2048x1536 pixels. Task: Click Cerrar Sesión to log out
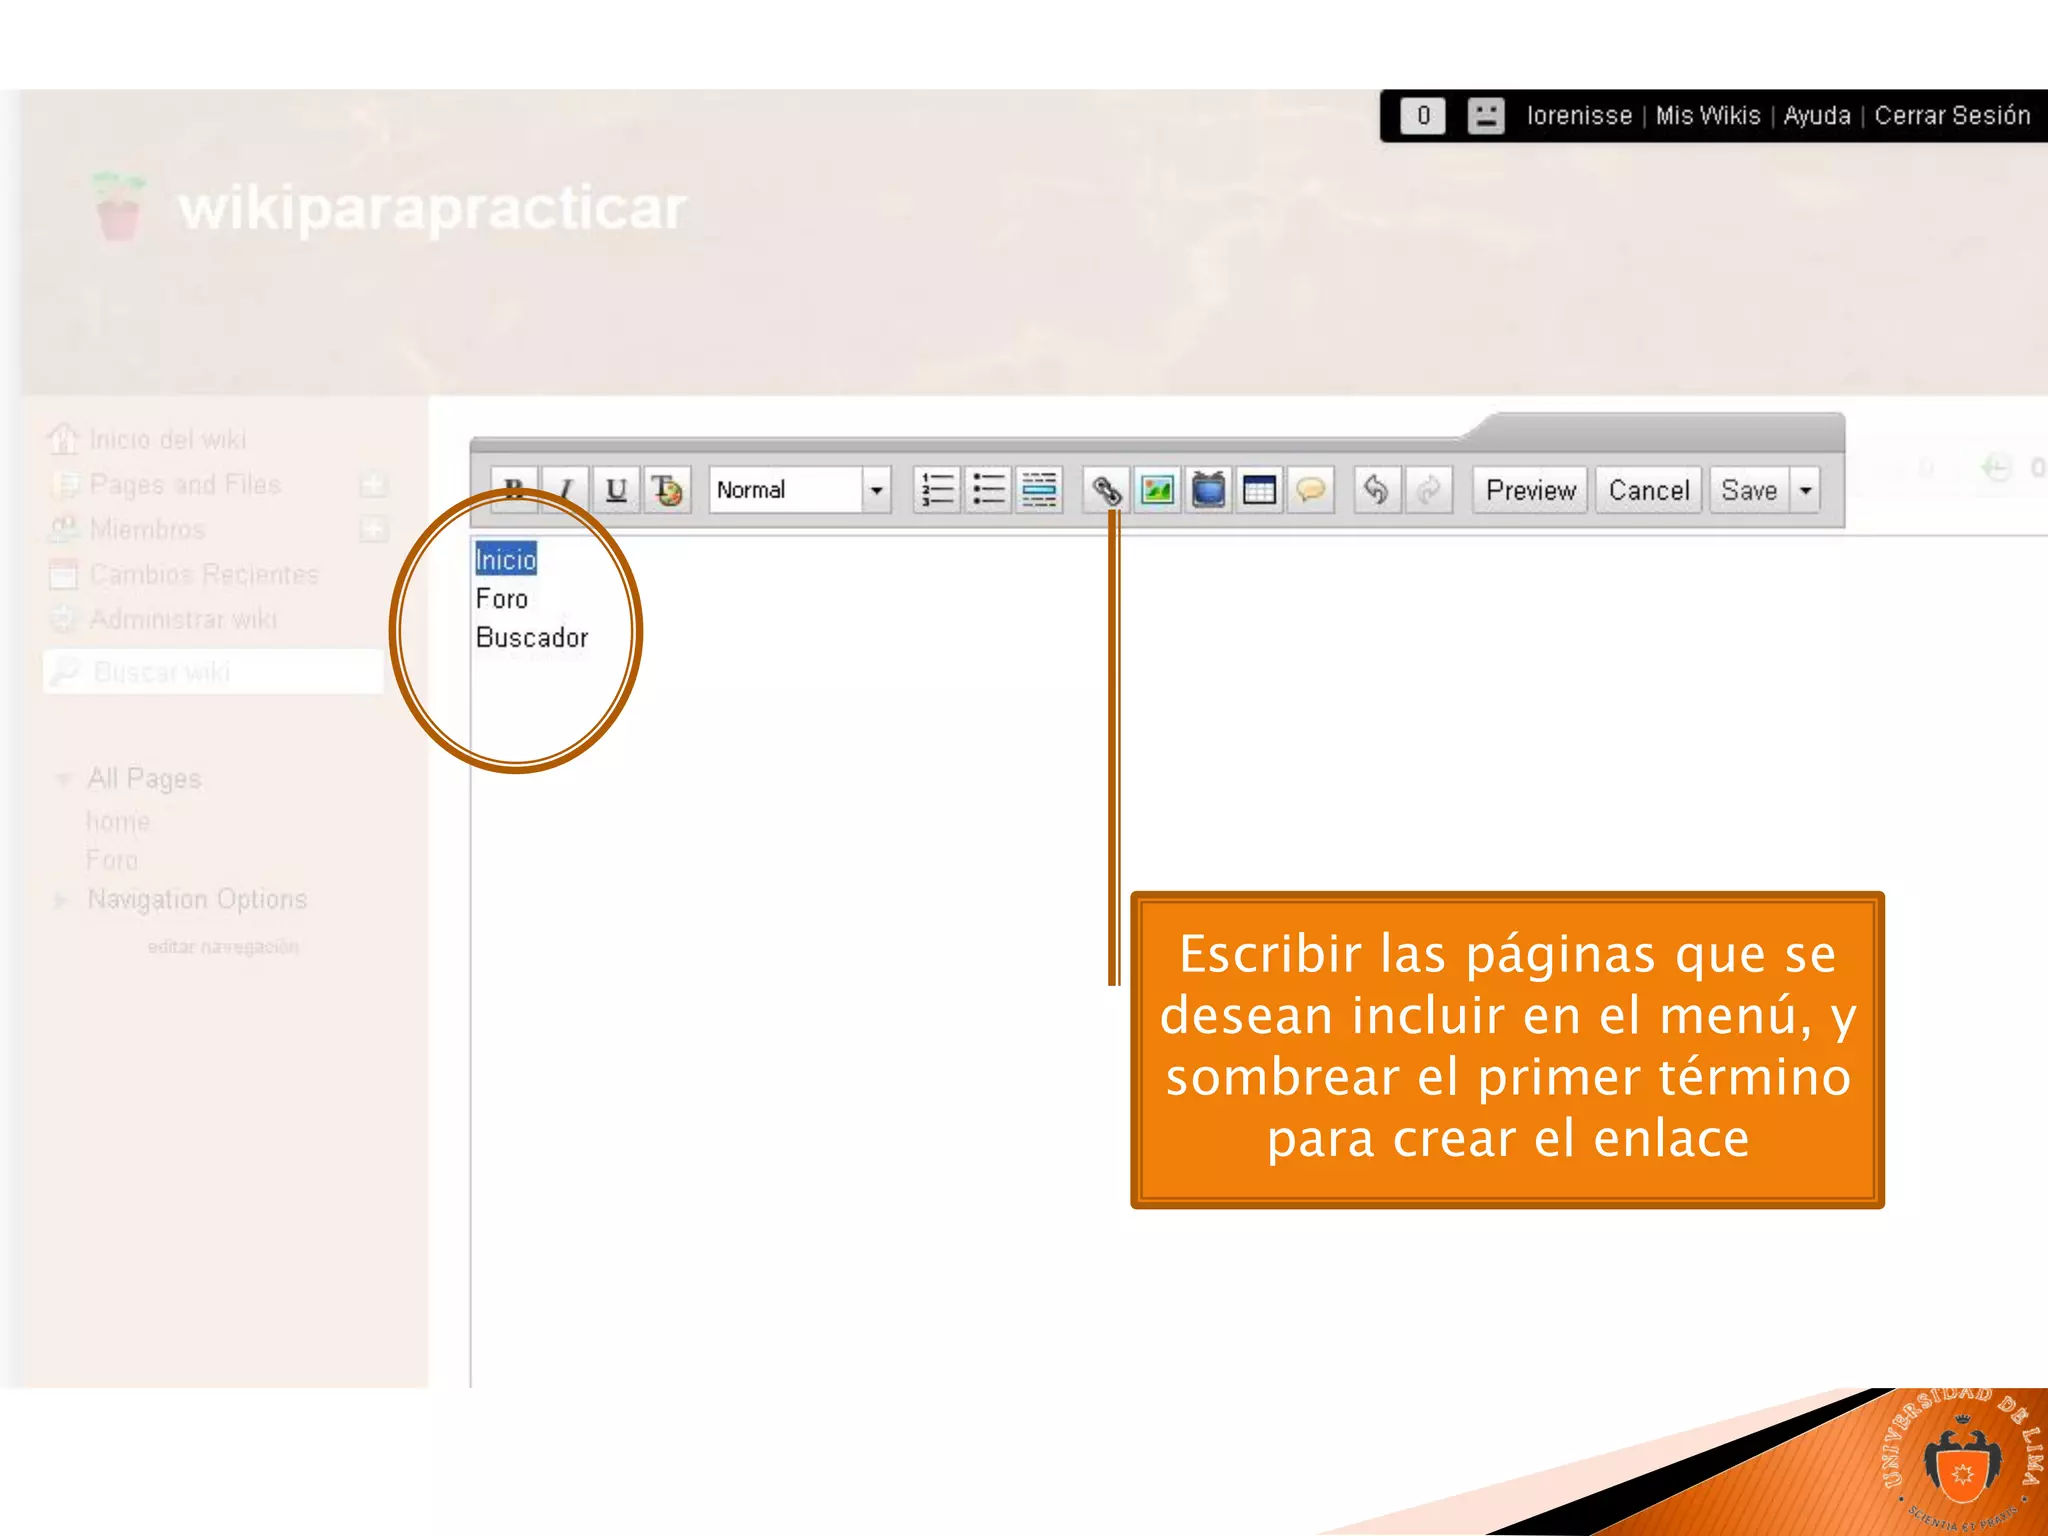[x=1952, y=116]
